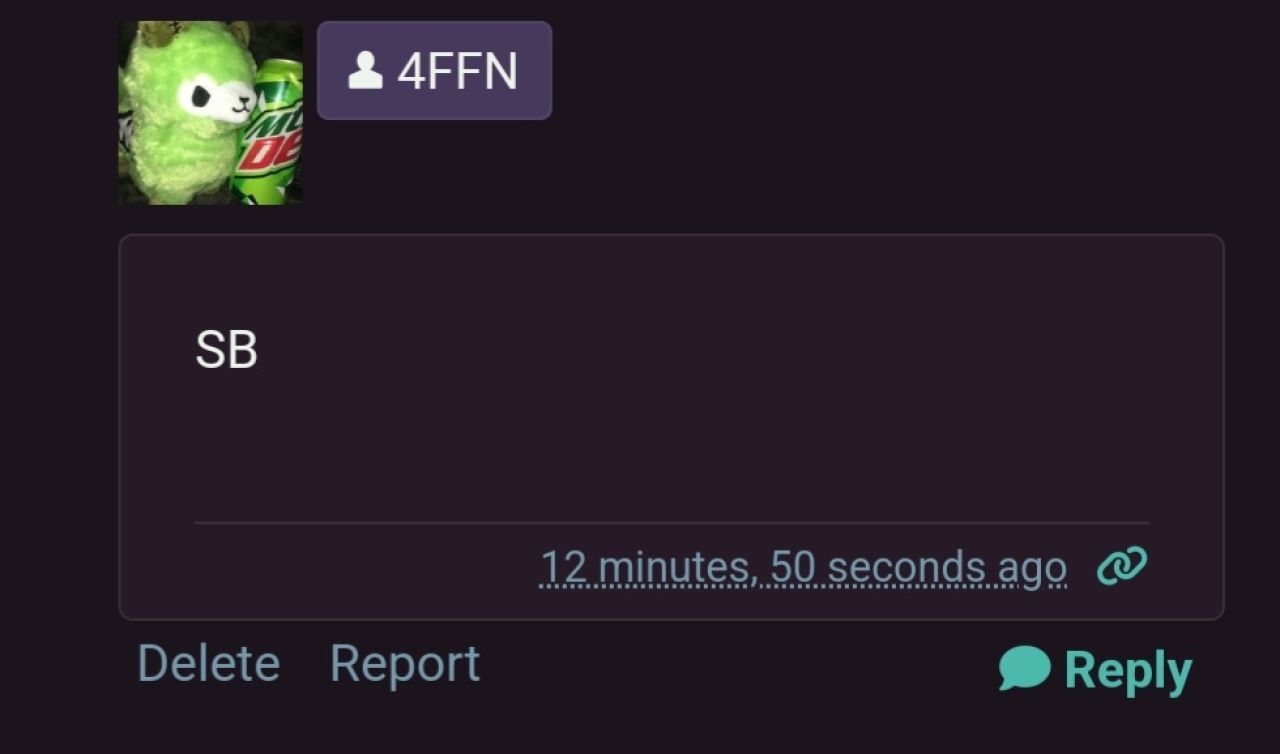Open the green alpaca avatar image
This screenshot has height=754, width=1280.
(210, 113)
